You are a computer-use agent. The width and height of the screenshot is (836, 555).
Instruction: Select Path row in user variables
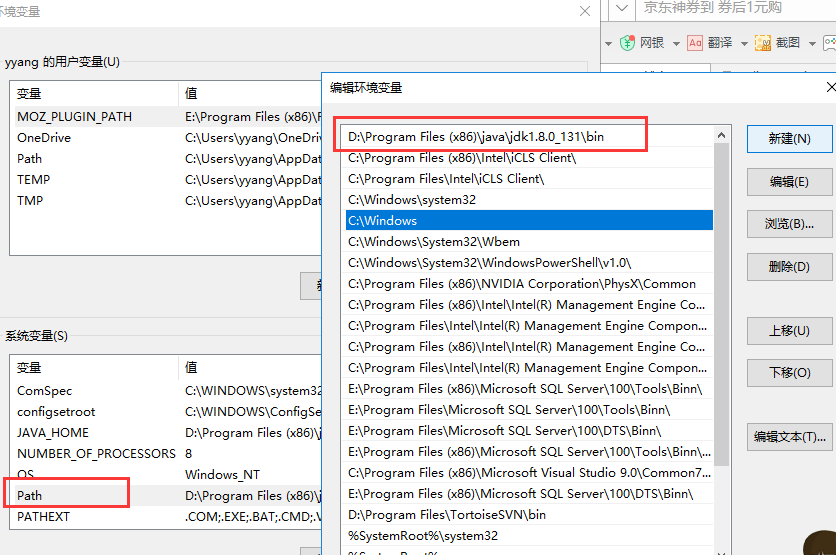click(x=167, y=158)
